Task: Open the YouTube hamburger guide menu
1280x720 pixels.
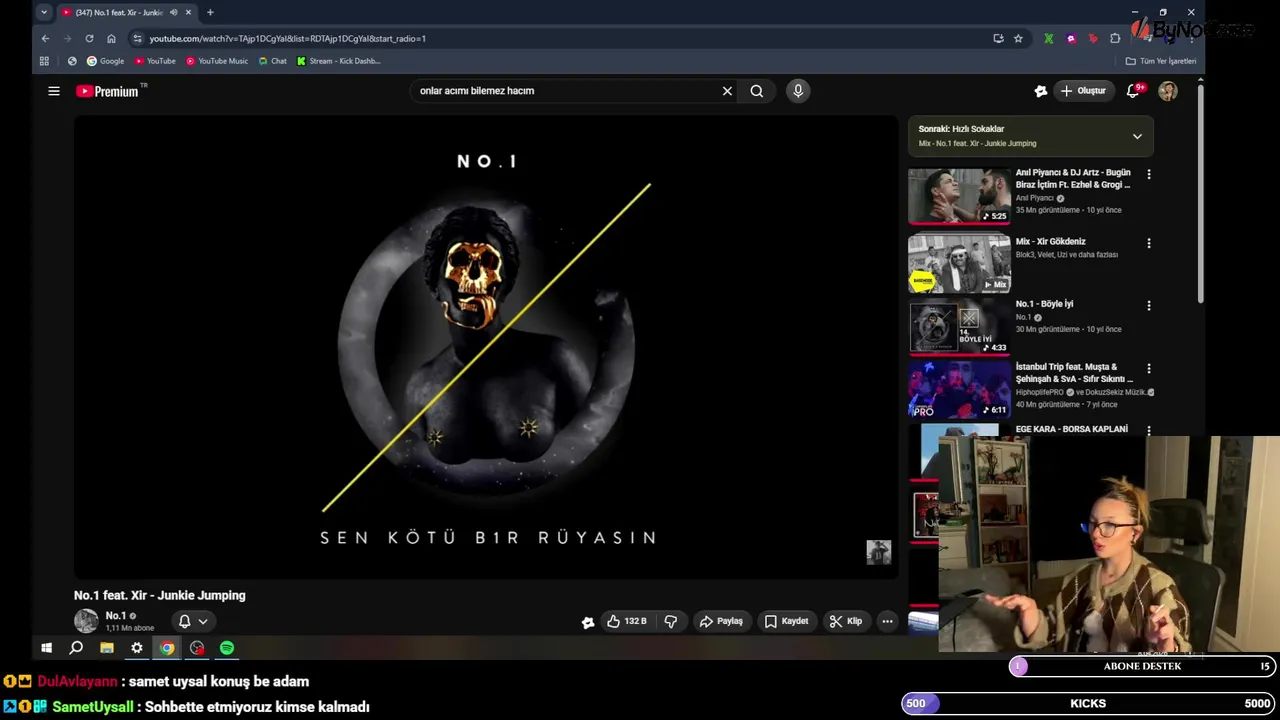Action: coord(54,91)
